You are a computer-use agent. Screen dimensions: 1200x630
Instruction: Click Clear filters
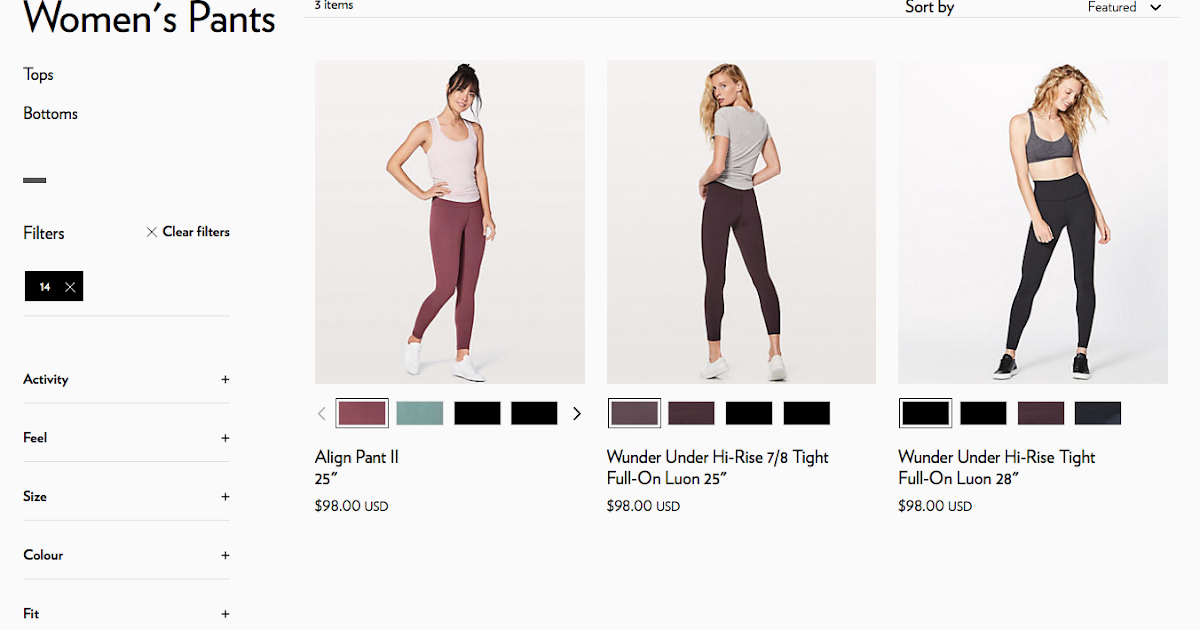tap(195, 231)
